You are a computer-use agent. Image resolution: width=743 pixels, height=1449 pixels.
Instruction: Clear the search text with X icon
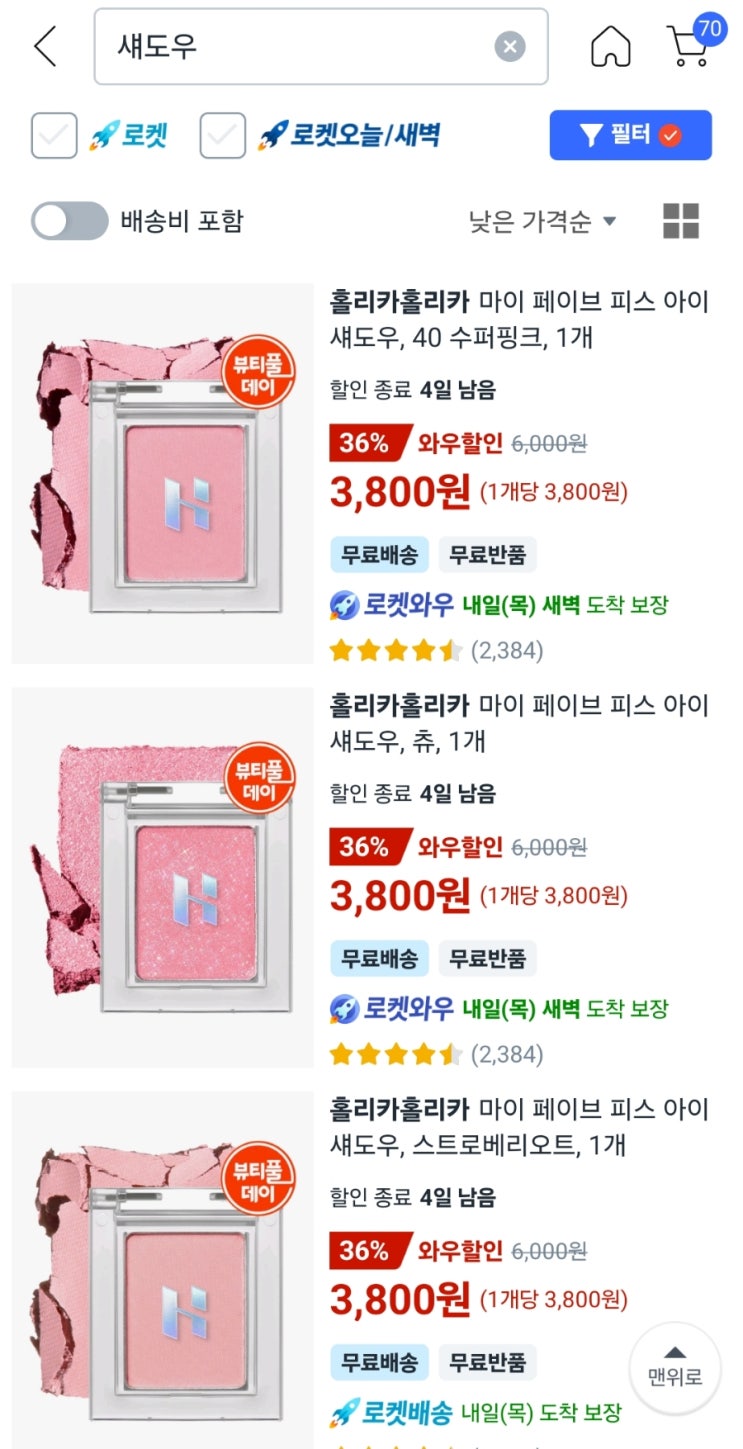tap(510, 46)
